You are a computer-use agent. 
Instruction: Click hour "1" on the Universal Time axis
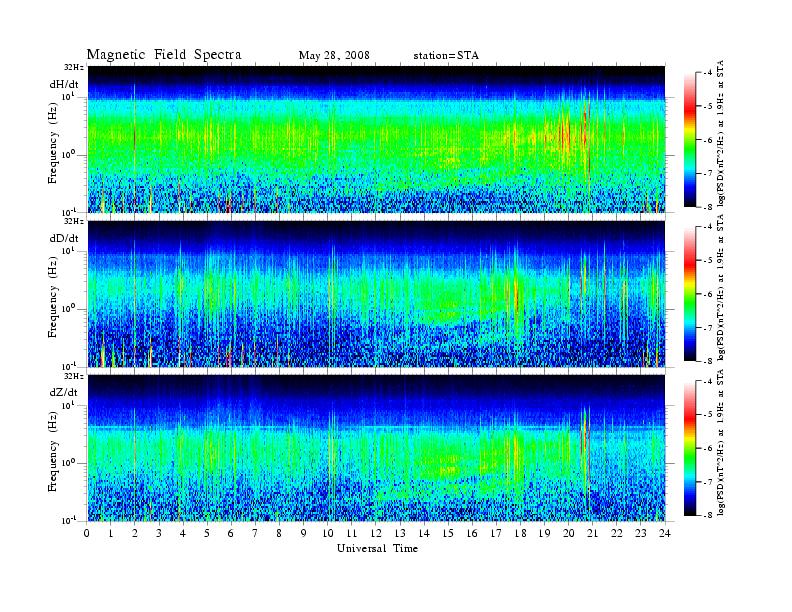click(111, 533)
